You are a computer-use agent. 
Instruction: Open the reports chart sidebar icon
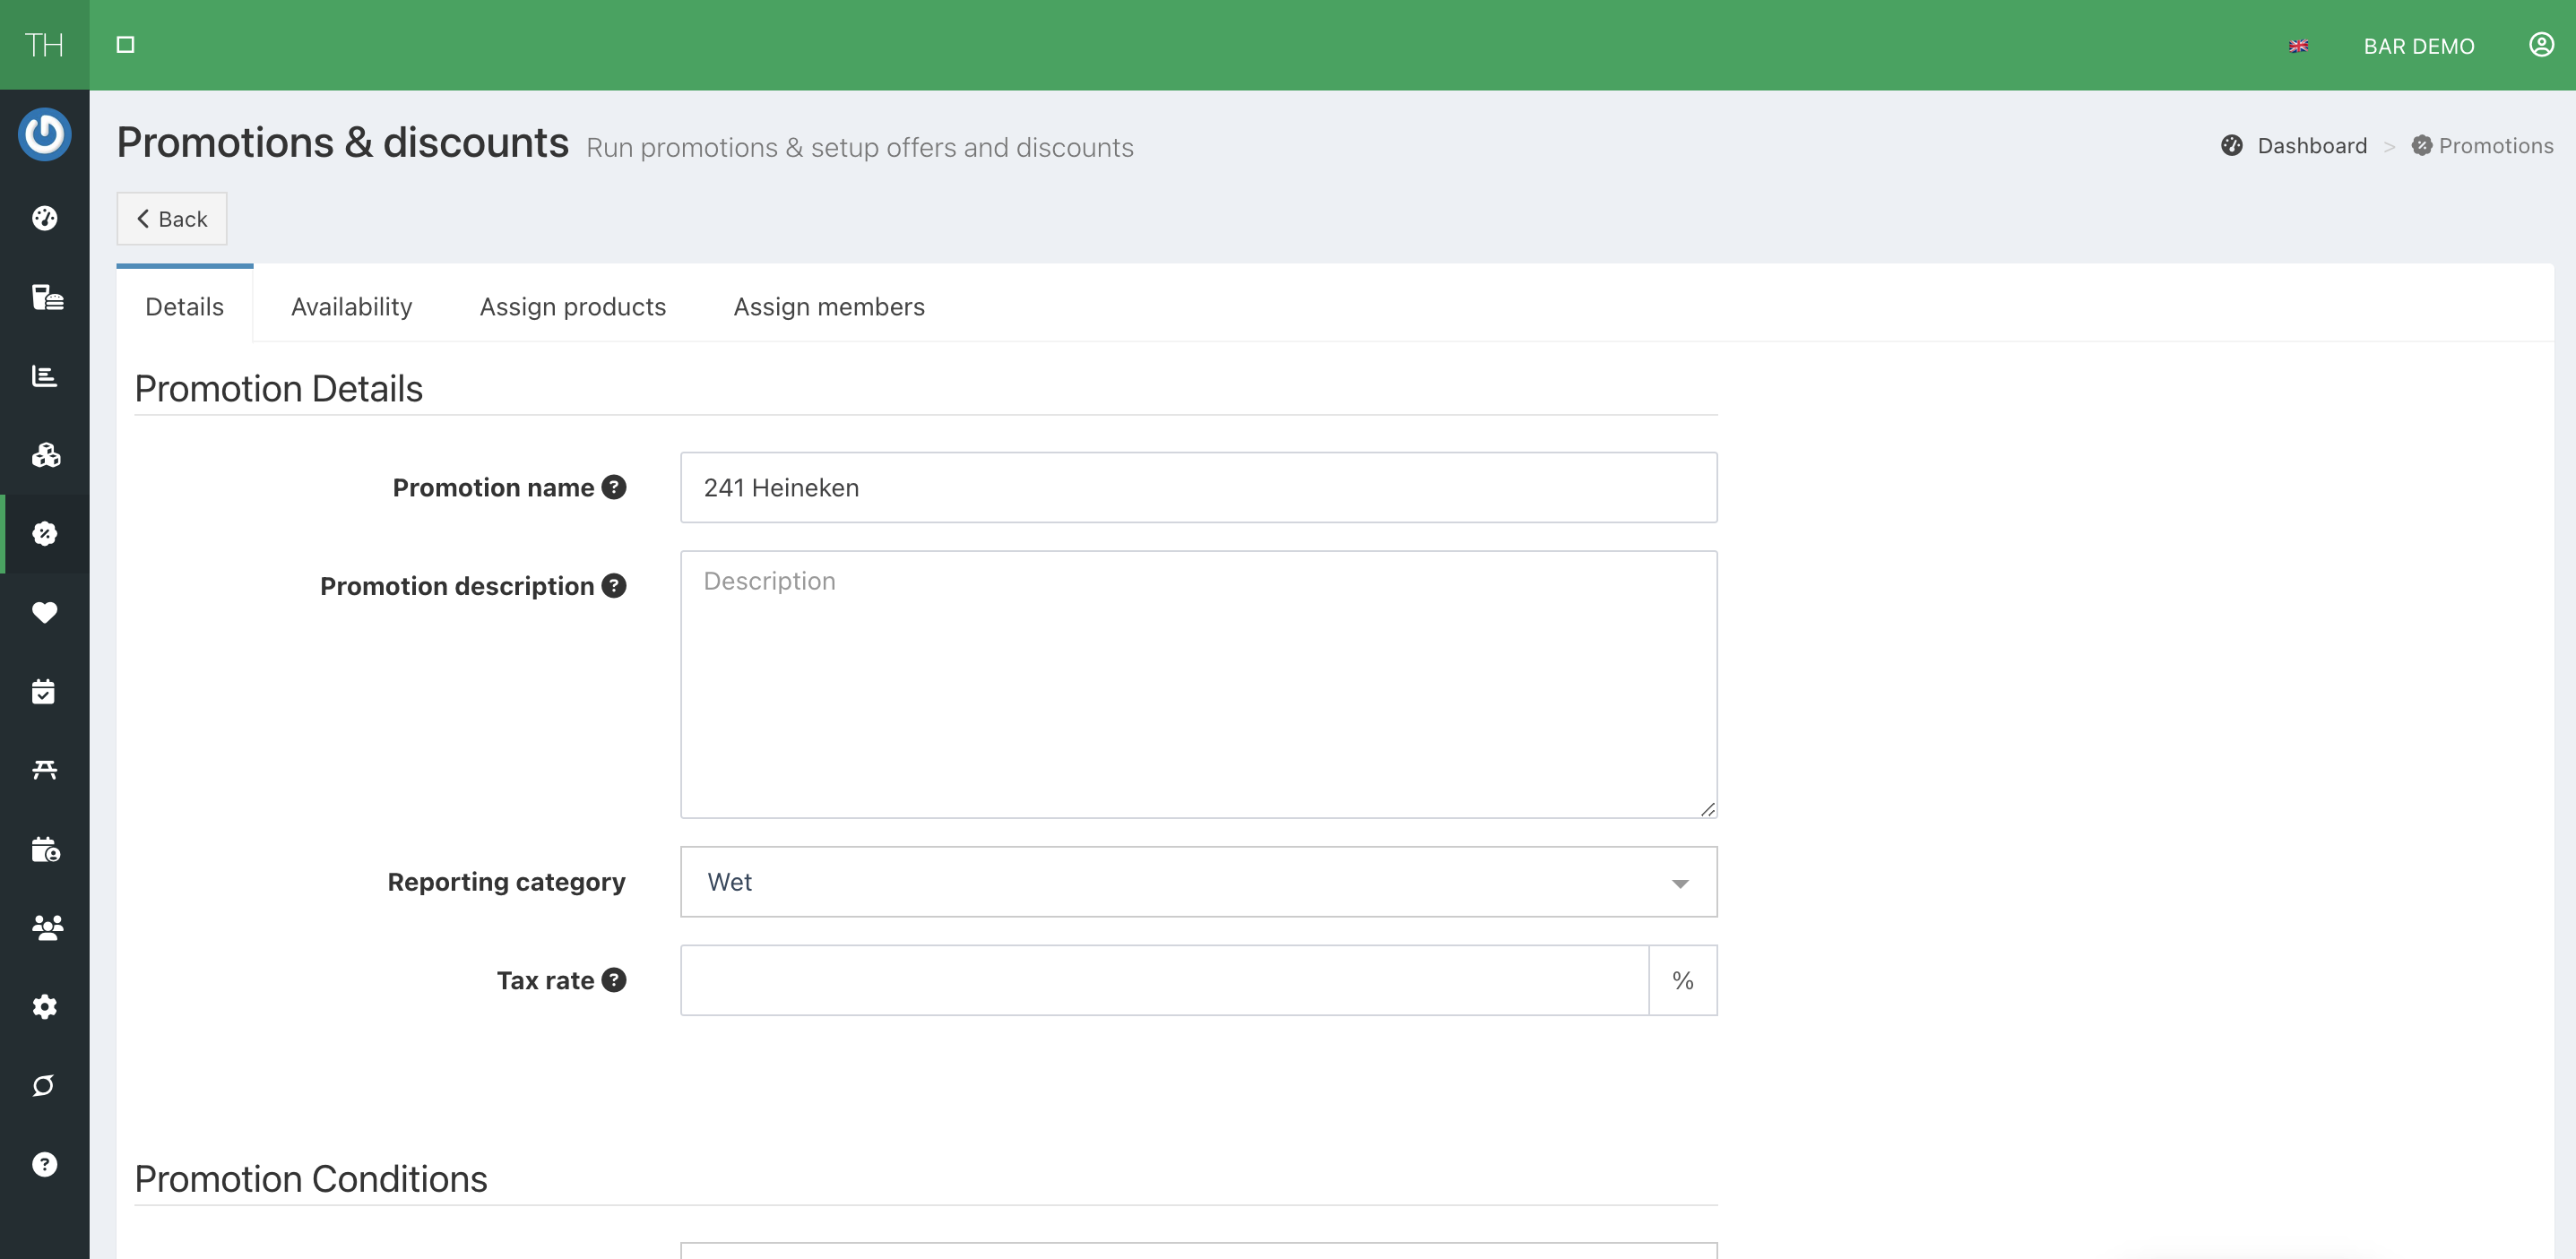point(44,376)
